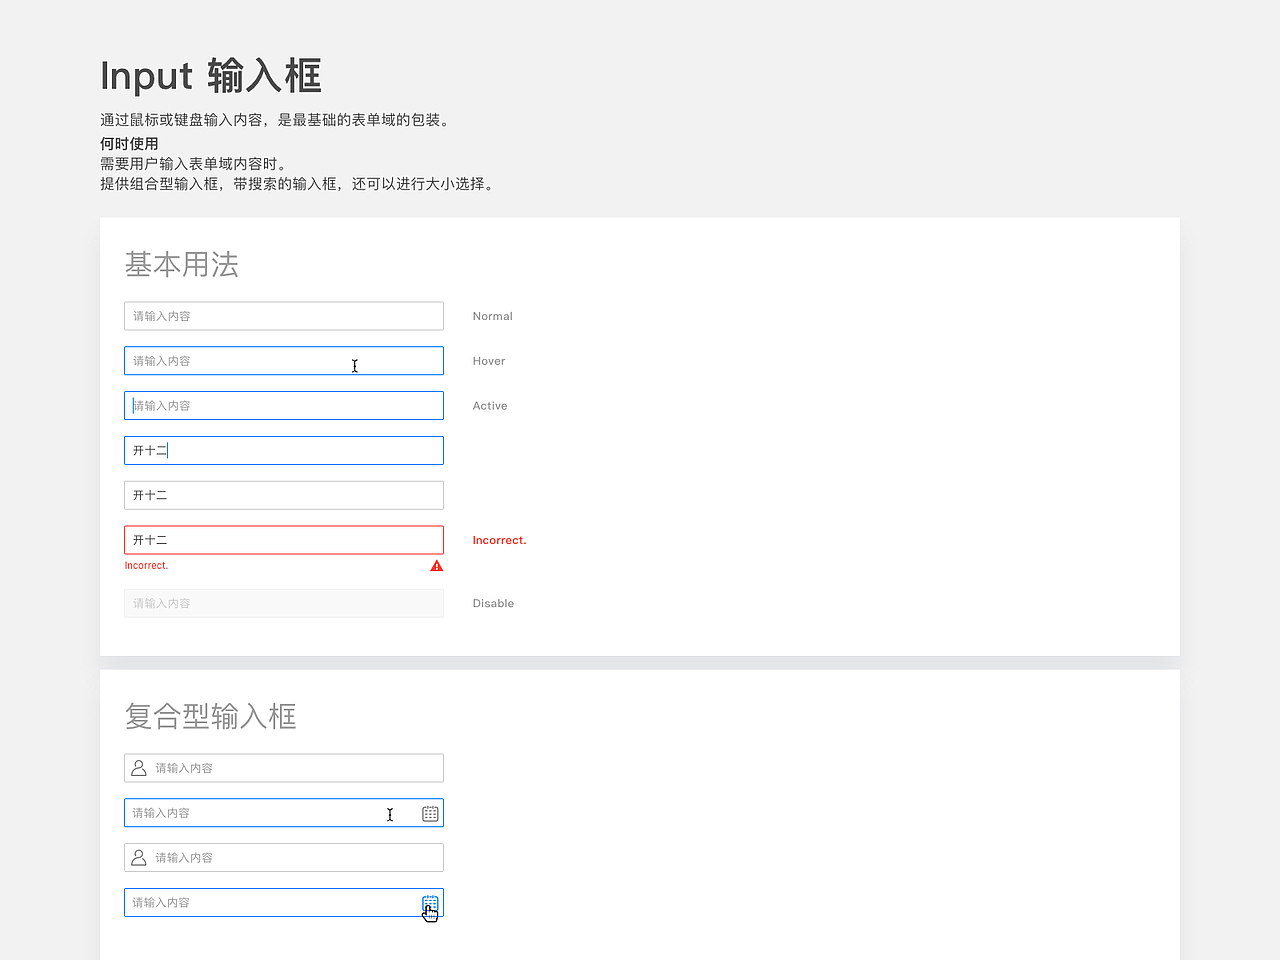
Task: Click the user icon in the third composite input
Action: (139, 857)
